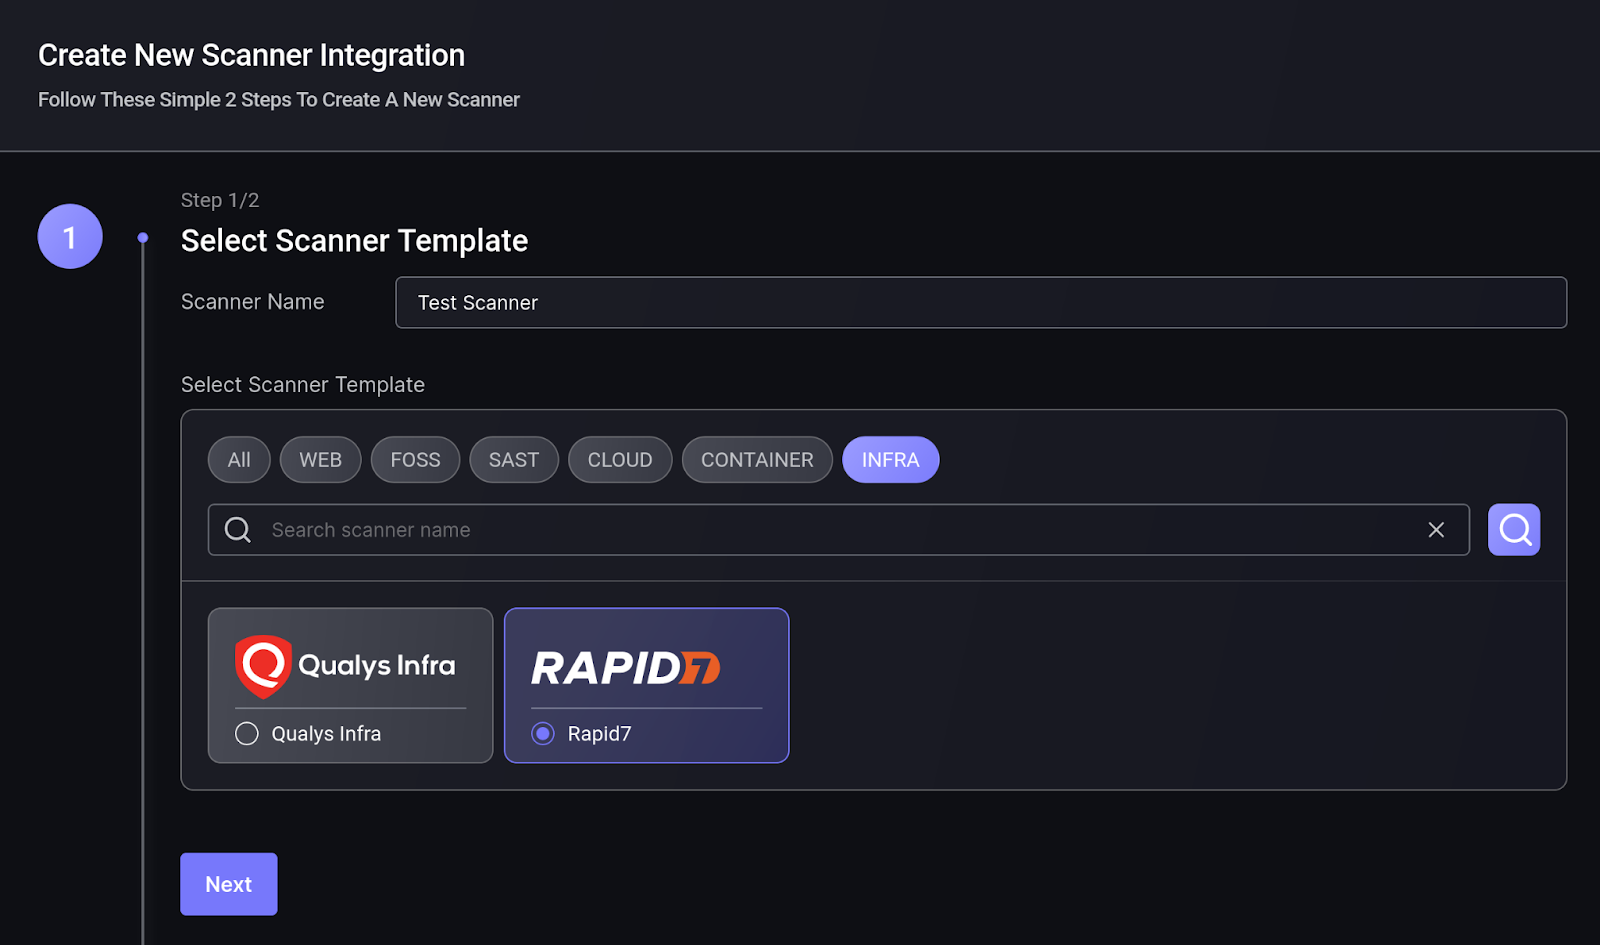
Task: Select the Qualys Infra logo card
Action: tap(350, 685)
